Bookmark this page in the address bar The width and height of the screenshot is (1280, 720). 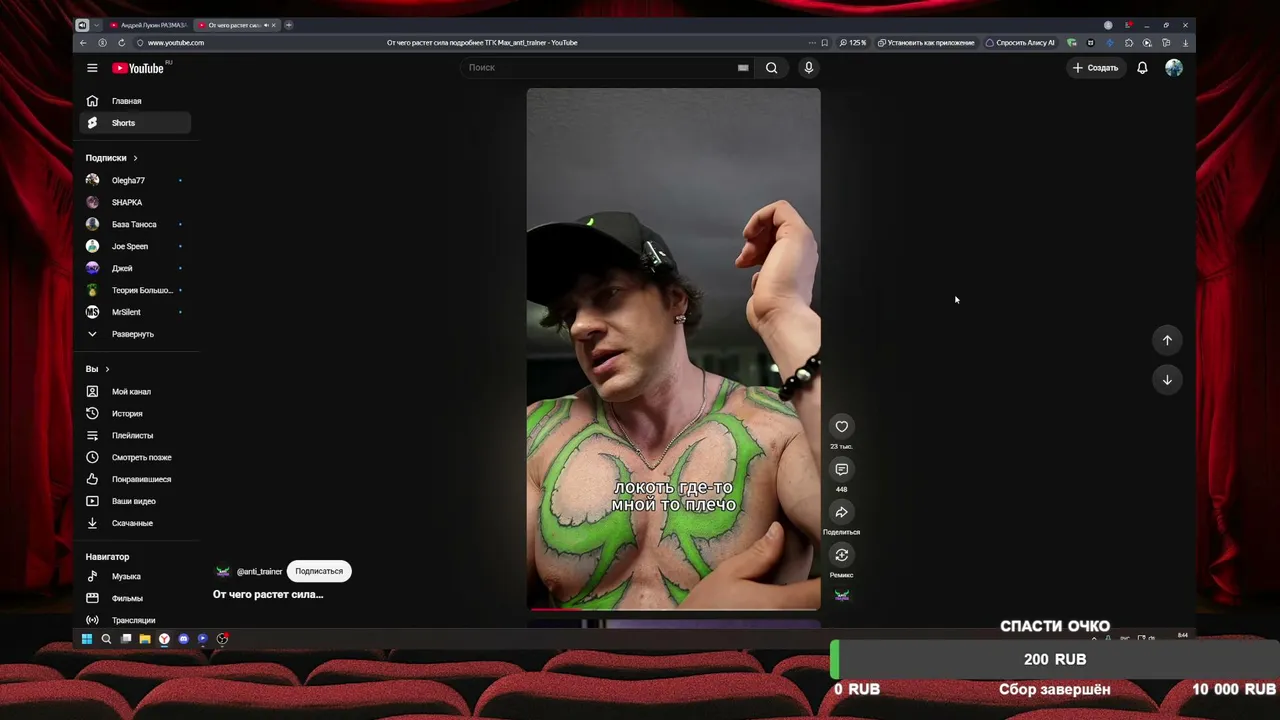(824, 43)
